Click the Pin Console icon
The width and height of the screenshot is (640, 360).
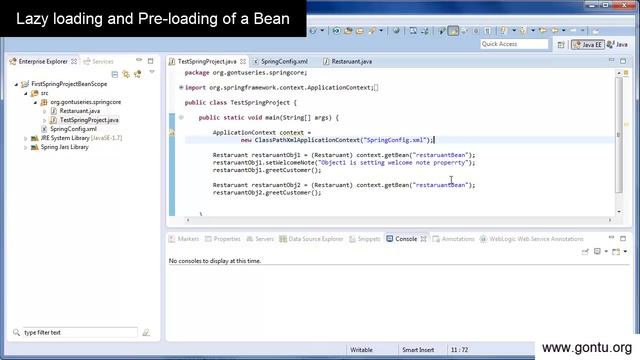(x=585, y=252)
